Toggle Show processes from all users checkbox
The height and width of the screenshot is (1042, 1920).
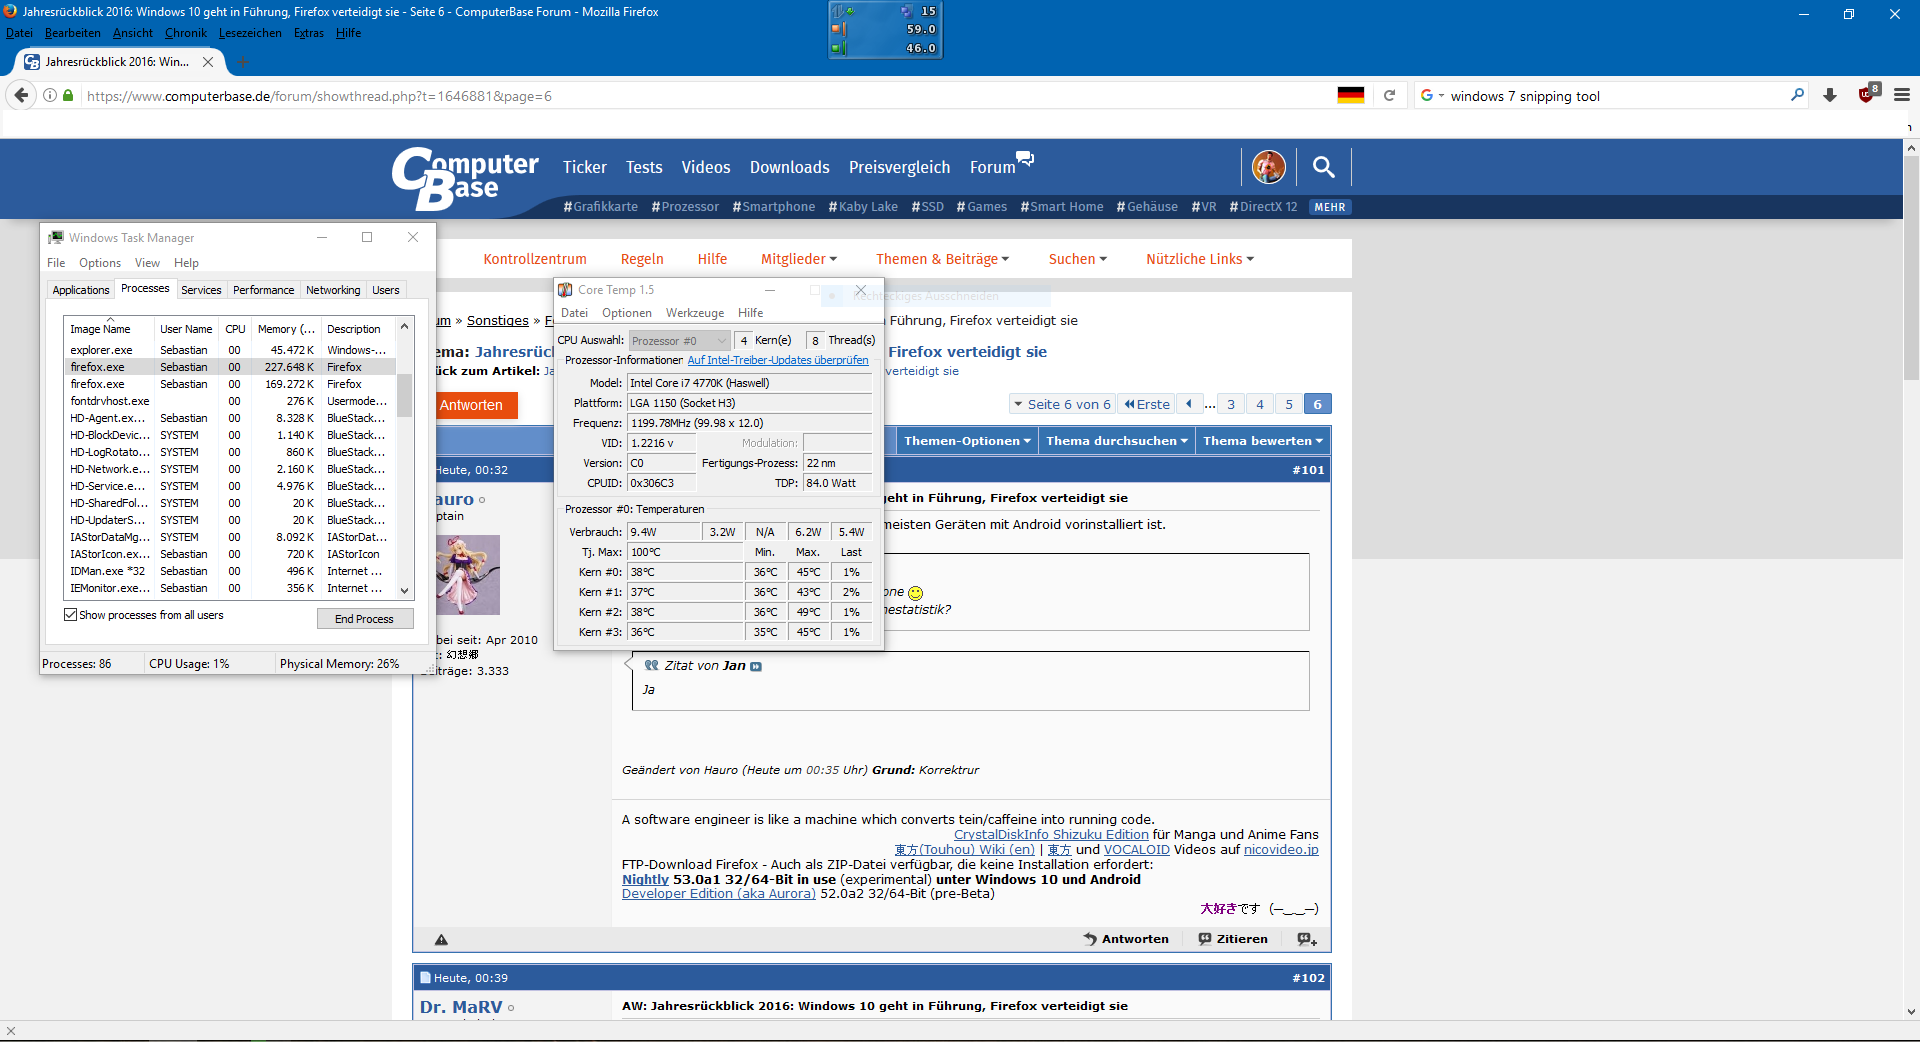(x=71, y=615)
